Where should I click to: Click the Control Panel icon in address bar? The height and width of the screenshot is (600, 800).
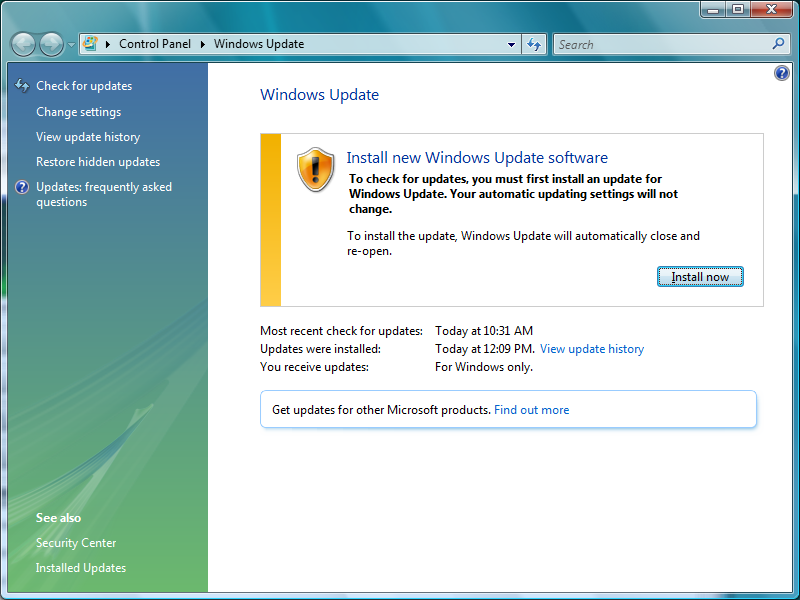(90, 44)
